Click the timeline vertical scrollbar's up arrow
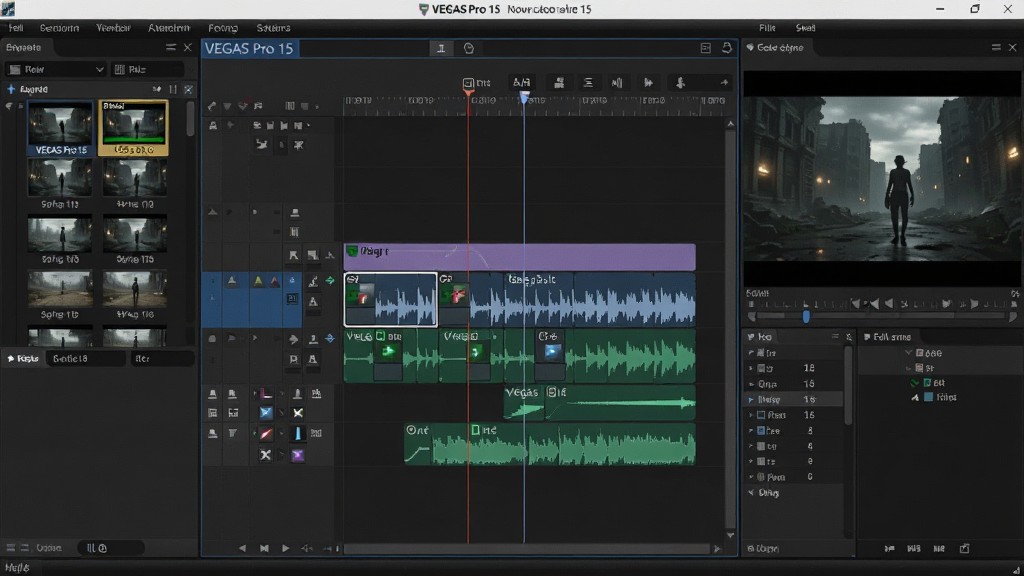Image resolution: width=1024 pixels, height=576 pixels. click(x=730, y=123)
